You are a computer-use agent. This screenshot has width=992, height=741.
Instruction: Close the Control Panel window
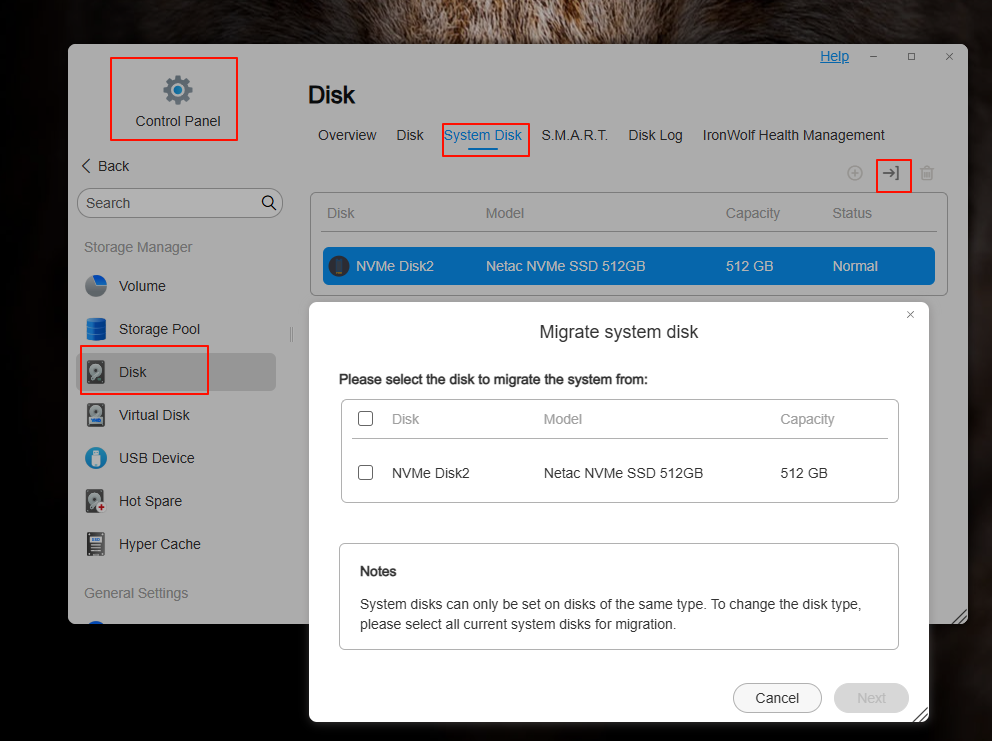click(949, 56)
